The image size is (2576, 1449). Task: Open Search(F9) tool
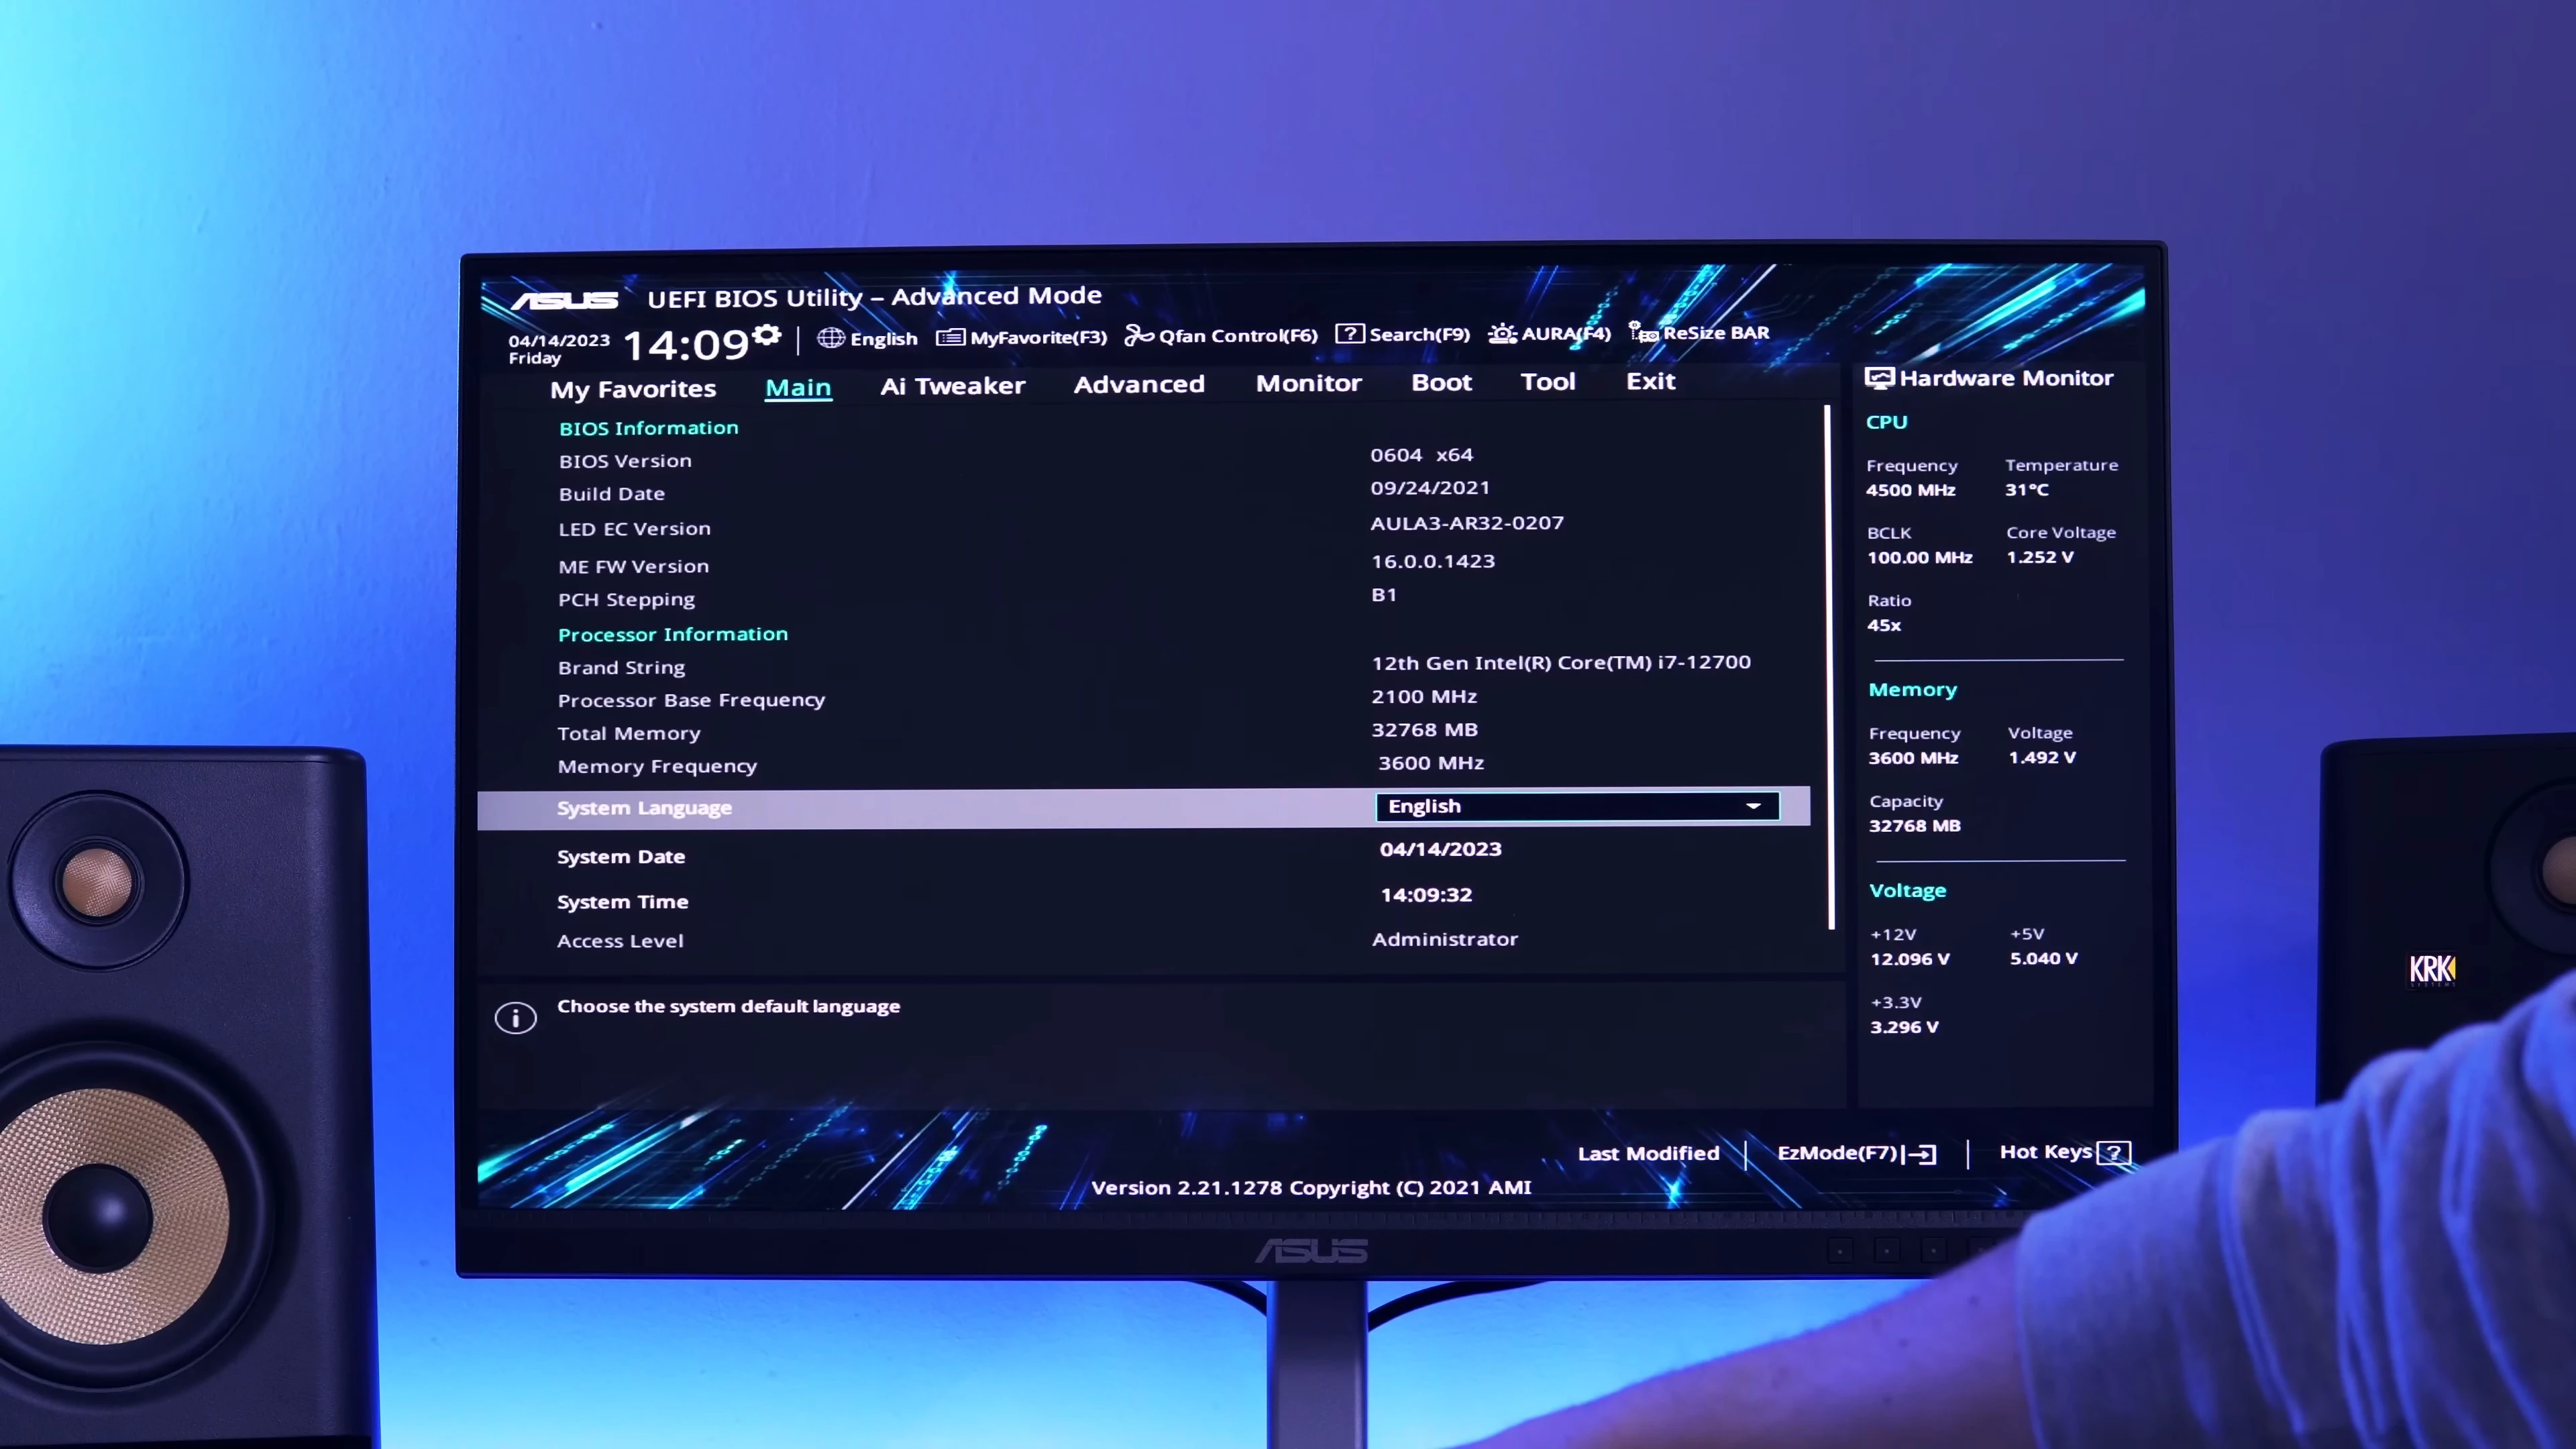click(1403, 334)
